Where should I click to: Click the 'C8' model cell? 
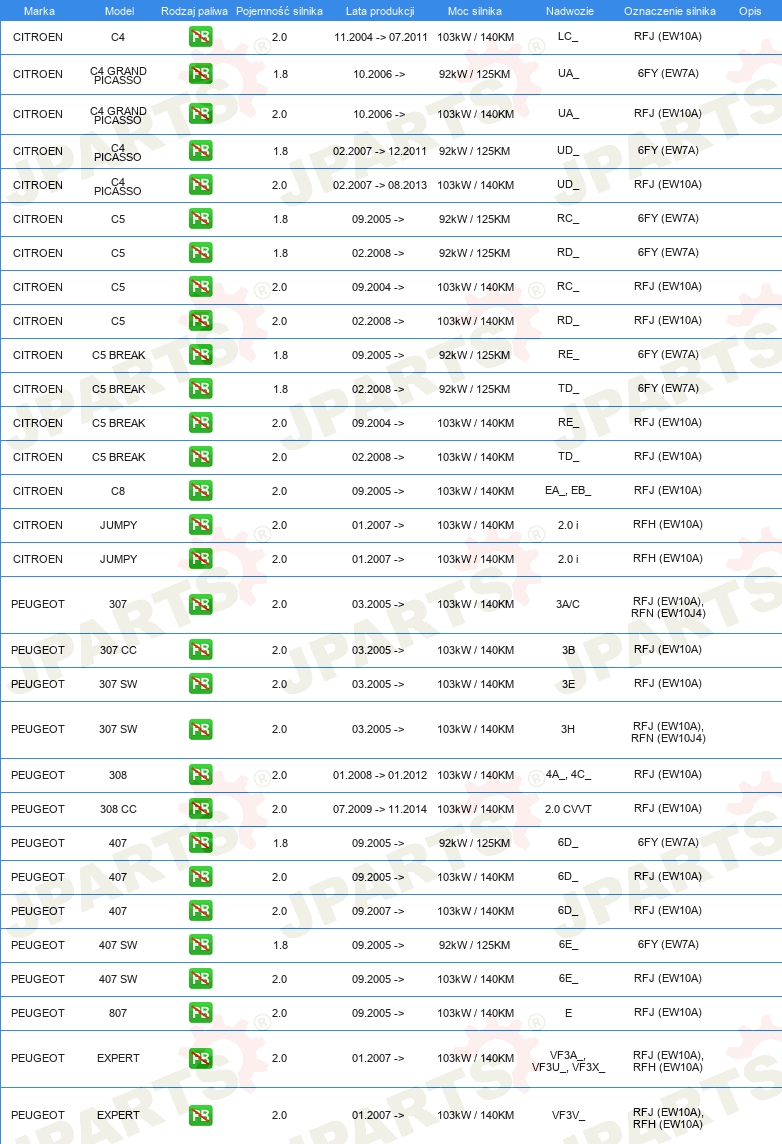118,491
